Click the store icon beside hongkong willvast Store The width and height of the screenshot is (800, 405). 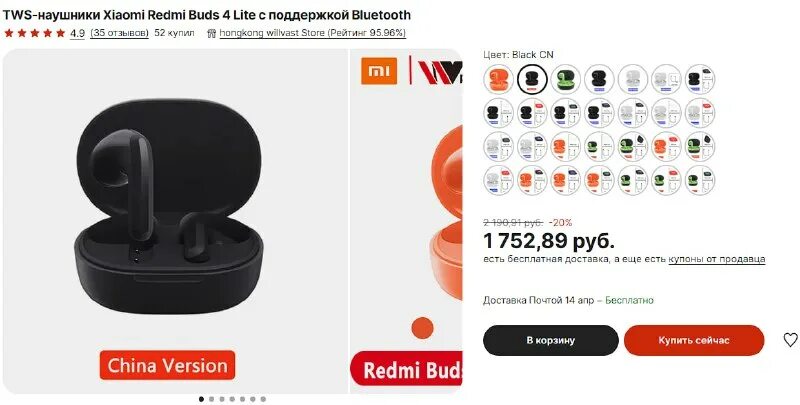pos(212,33)
